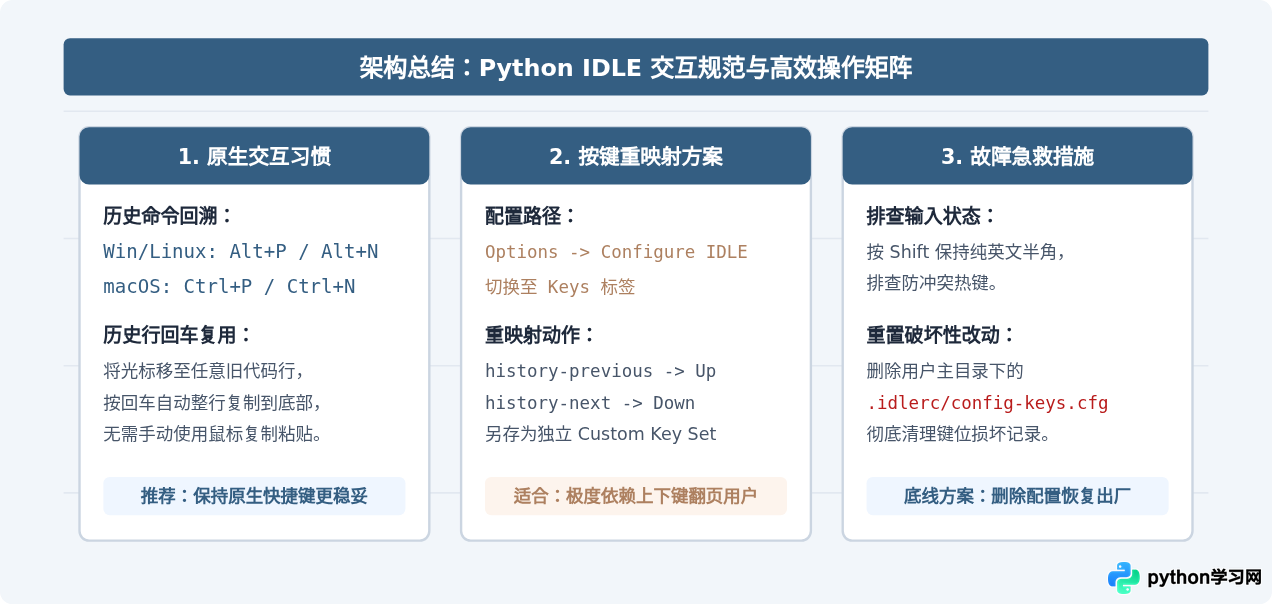Image resolution: width=1272 pixels, height=605 pixels.
Task: Click the heading 历史命令回溯：
Action: click(x=169, y=216)
